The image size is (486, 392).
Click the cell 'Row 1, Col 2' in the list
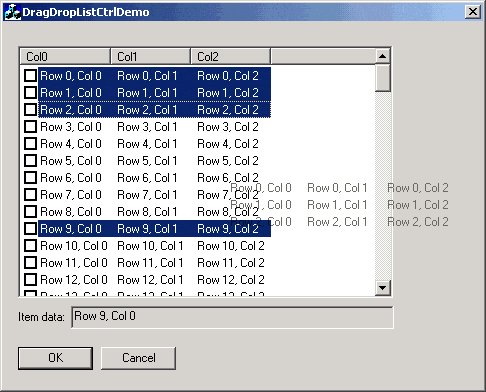click(x=228, y=93)
